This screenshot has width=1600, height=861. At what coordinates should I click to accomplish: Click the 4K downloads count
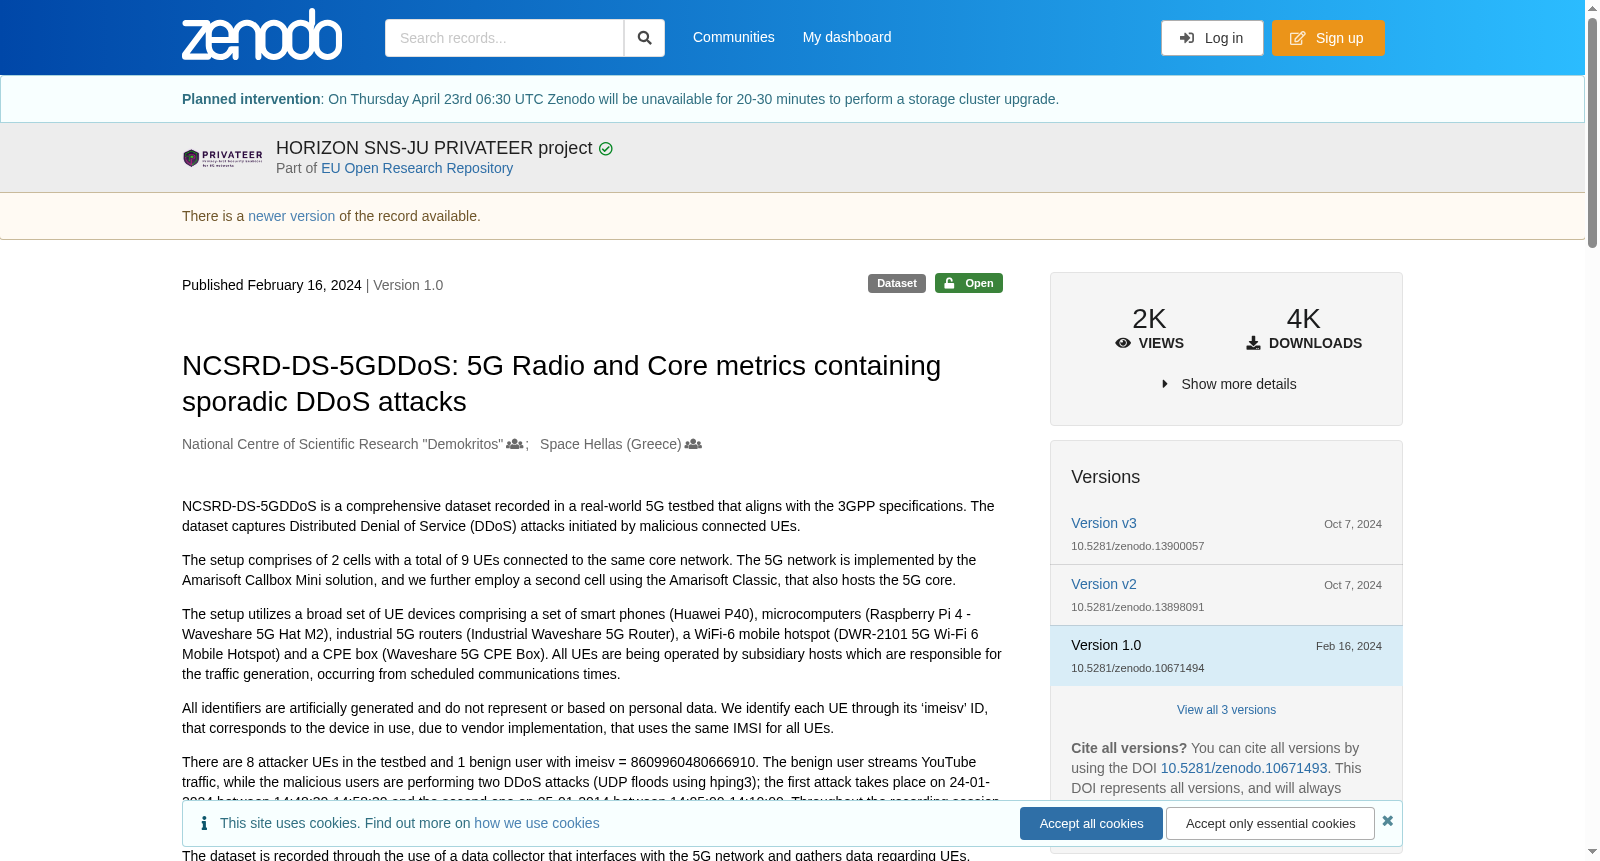1303,319
